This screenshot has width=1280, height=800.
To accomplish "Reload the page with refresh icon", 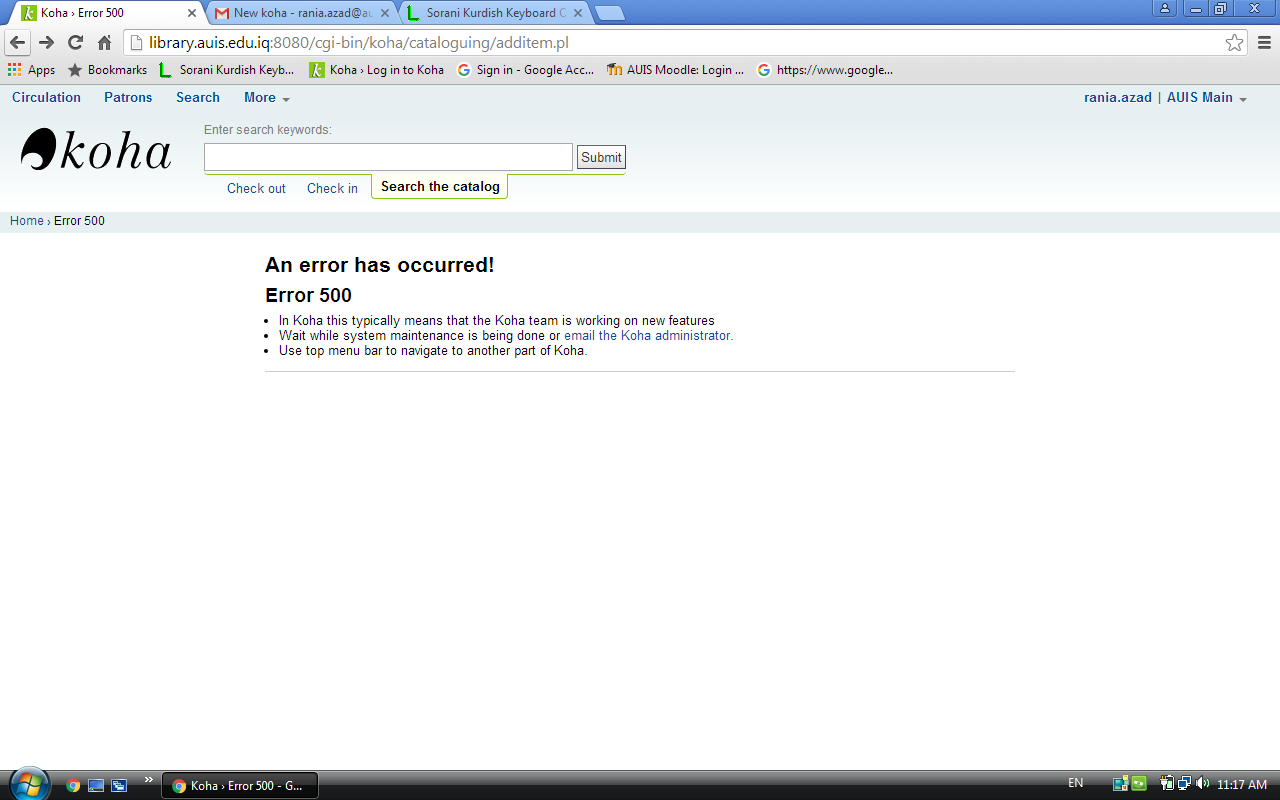I will pos(75,43).
